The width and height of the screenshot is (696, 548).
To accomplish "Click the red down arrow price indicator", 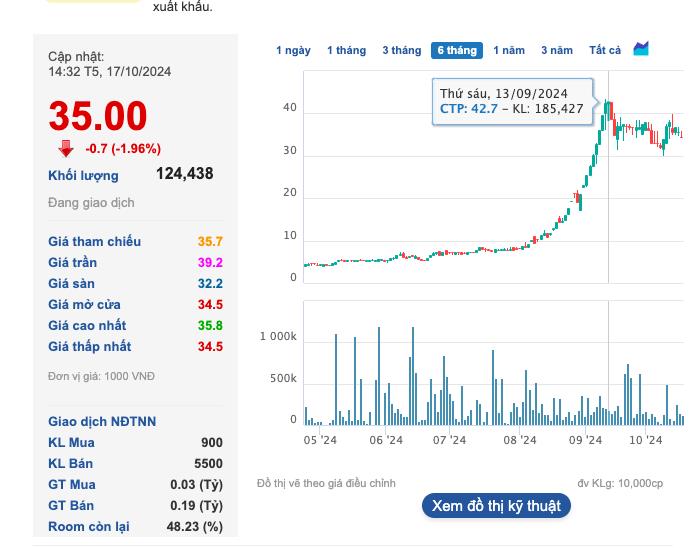I will [x=66, y=149].
